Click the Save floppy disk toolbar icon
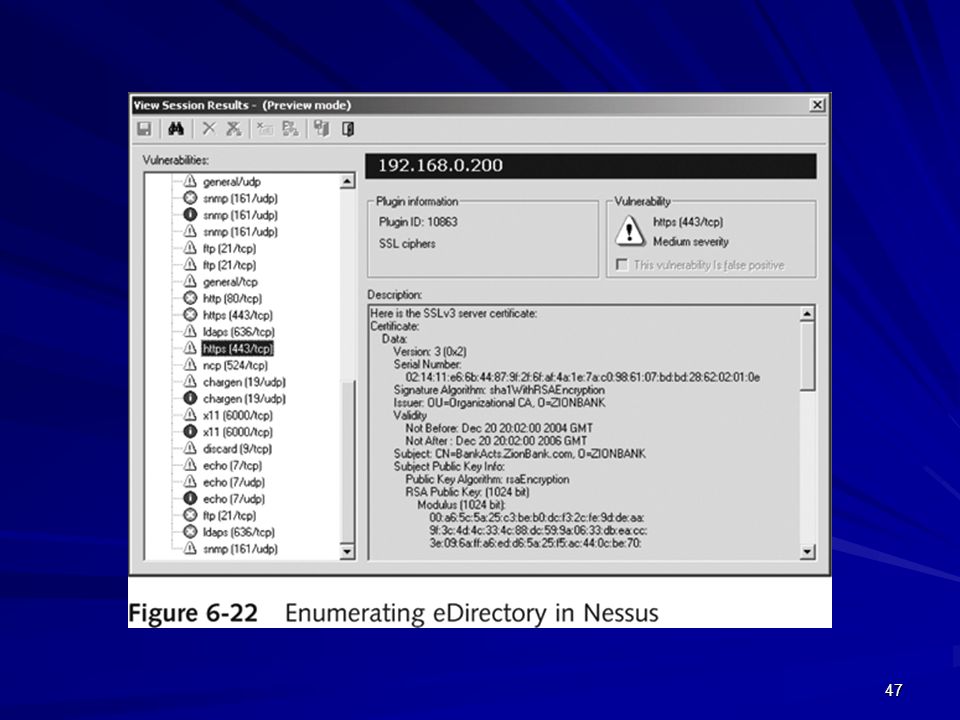Image resolution: width=960 pixels, height=720 pixels. point(144,129)
